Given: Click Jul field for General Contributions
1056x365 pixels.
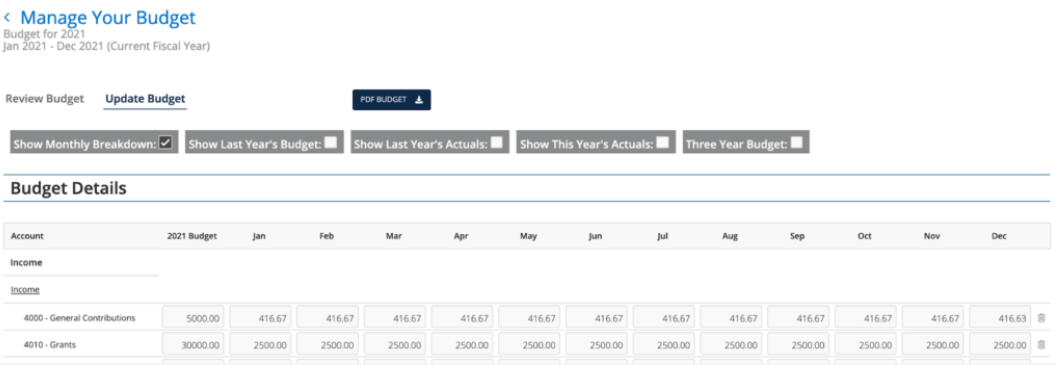Looking at the screenshot, I should [664, 318].
